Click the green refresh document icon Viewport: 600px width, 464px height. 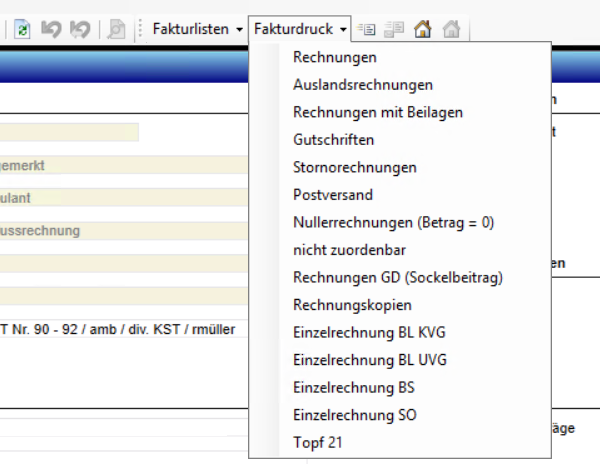click(x=22, y=29)
